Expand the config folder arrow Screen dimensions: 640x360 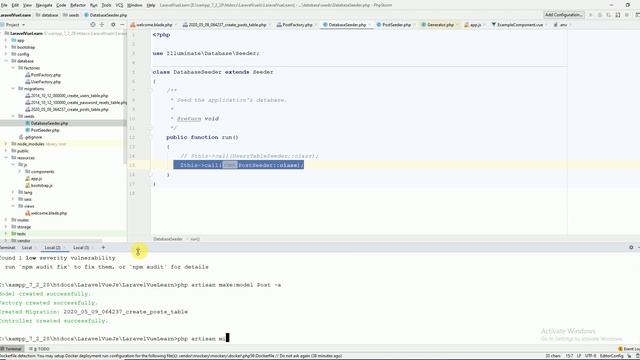6,54
